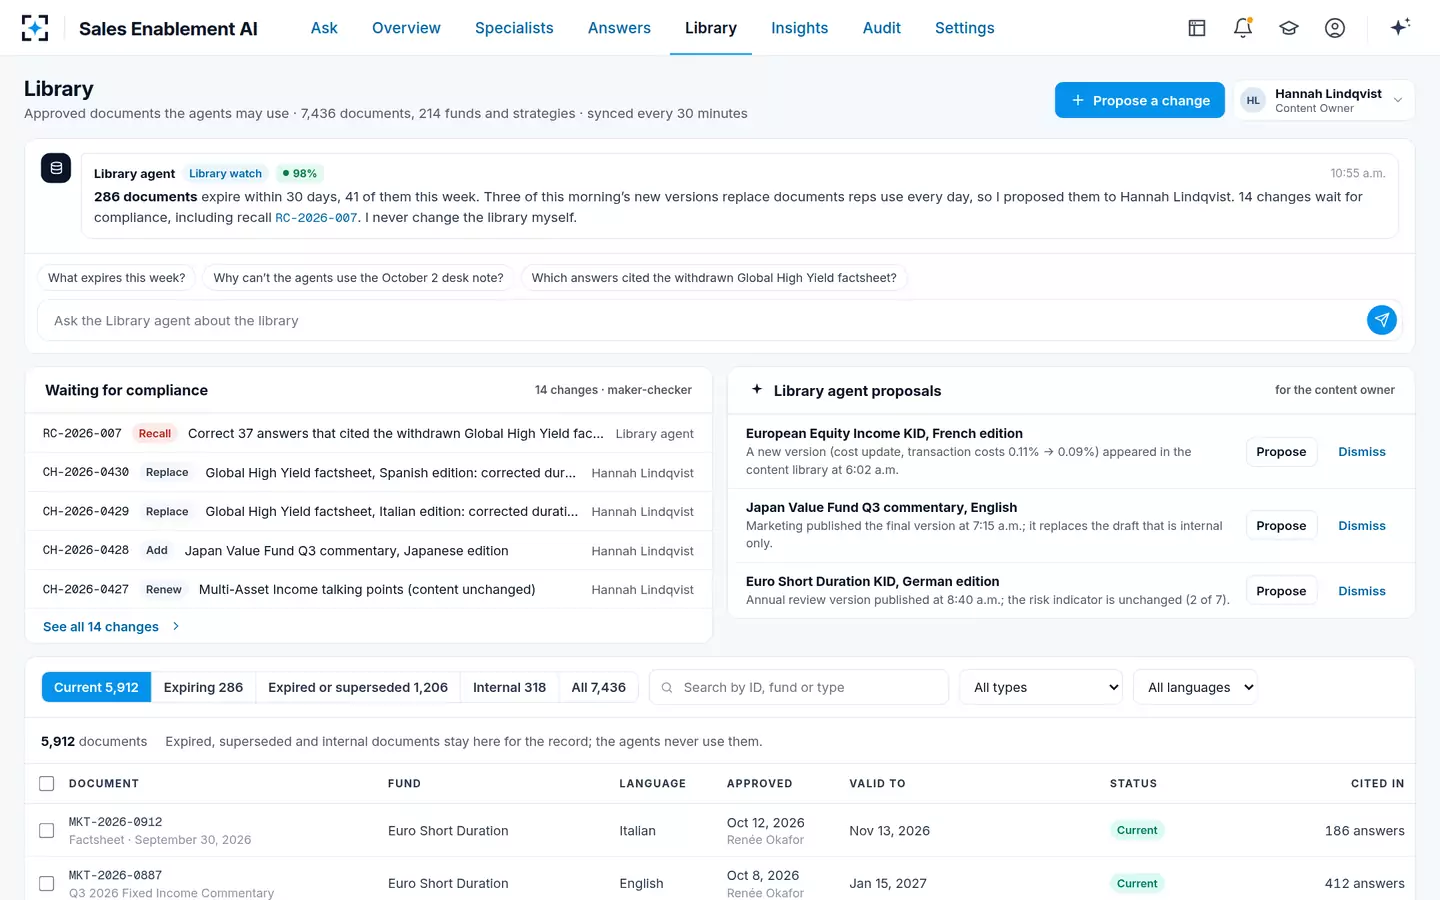Propose the European Equity Income KID change

pos(1281,452)
